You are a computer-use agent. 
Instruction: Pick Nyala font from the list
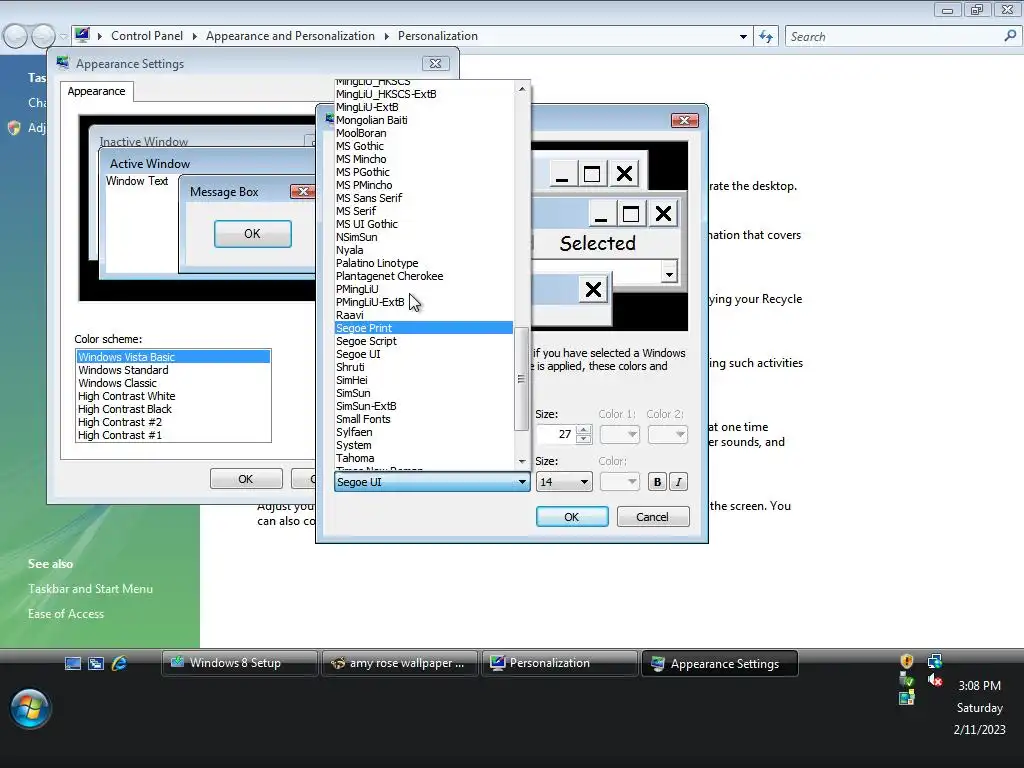[423, 250]
